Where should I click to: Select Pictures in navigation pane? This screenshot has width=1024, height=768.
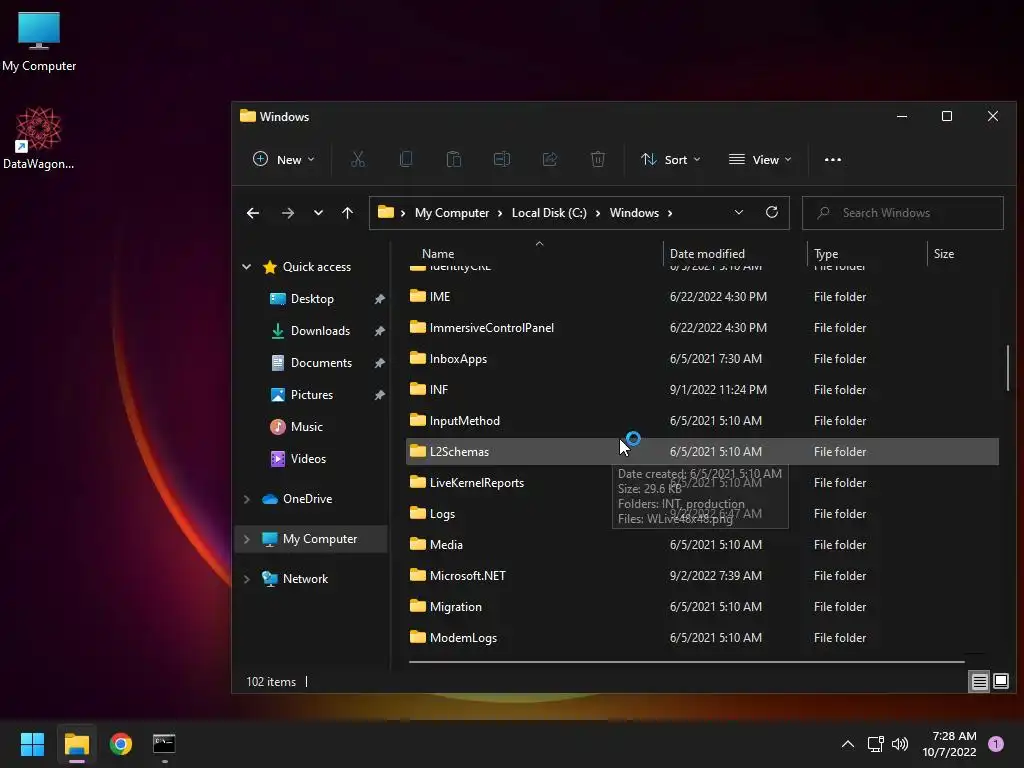pos(312,394)
